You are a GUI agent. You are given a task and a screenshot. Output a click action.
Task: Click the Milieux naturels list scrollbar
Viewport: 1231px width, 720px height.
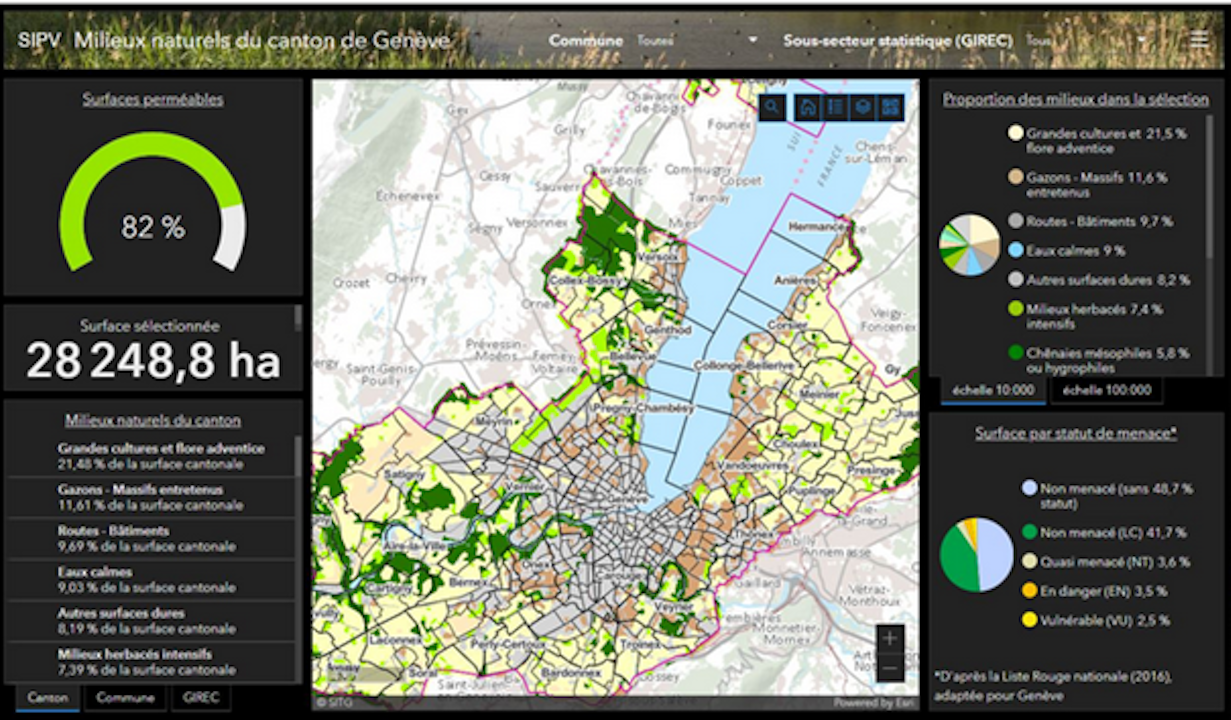click(x=297, y=456)
